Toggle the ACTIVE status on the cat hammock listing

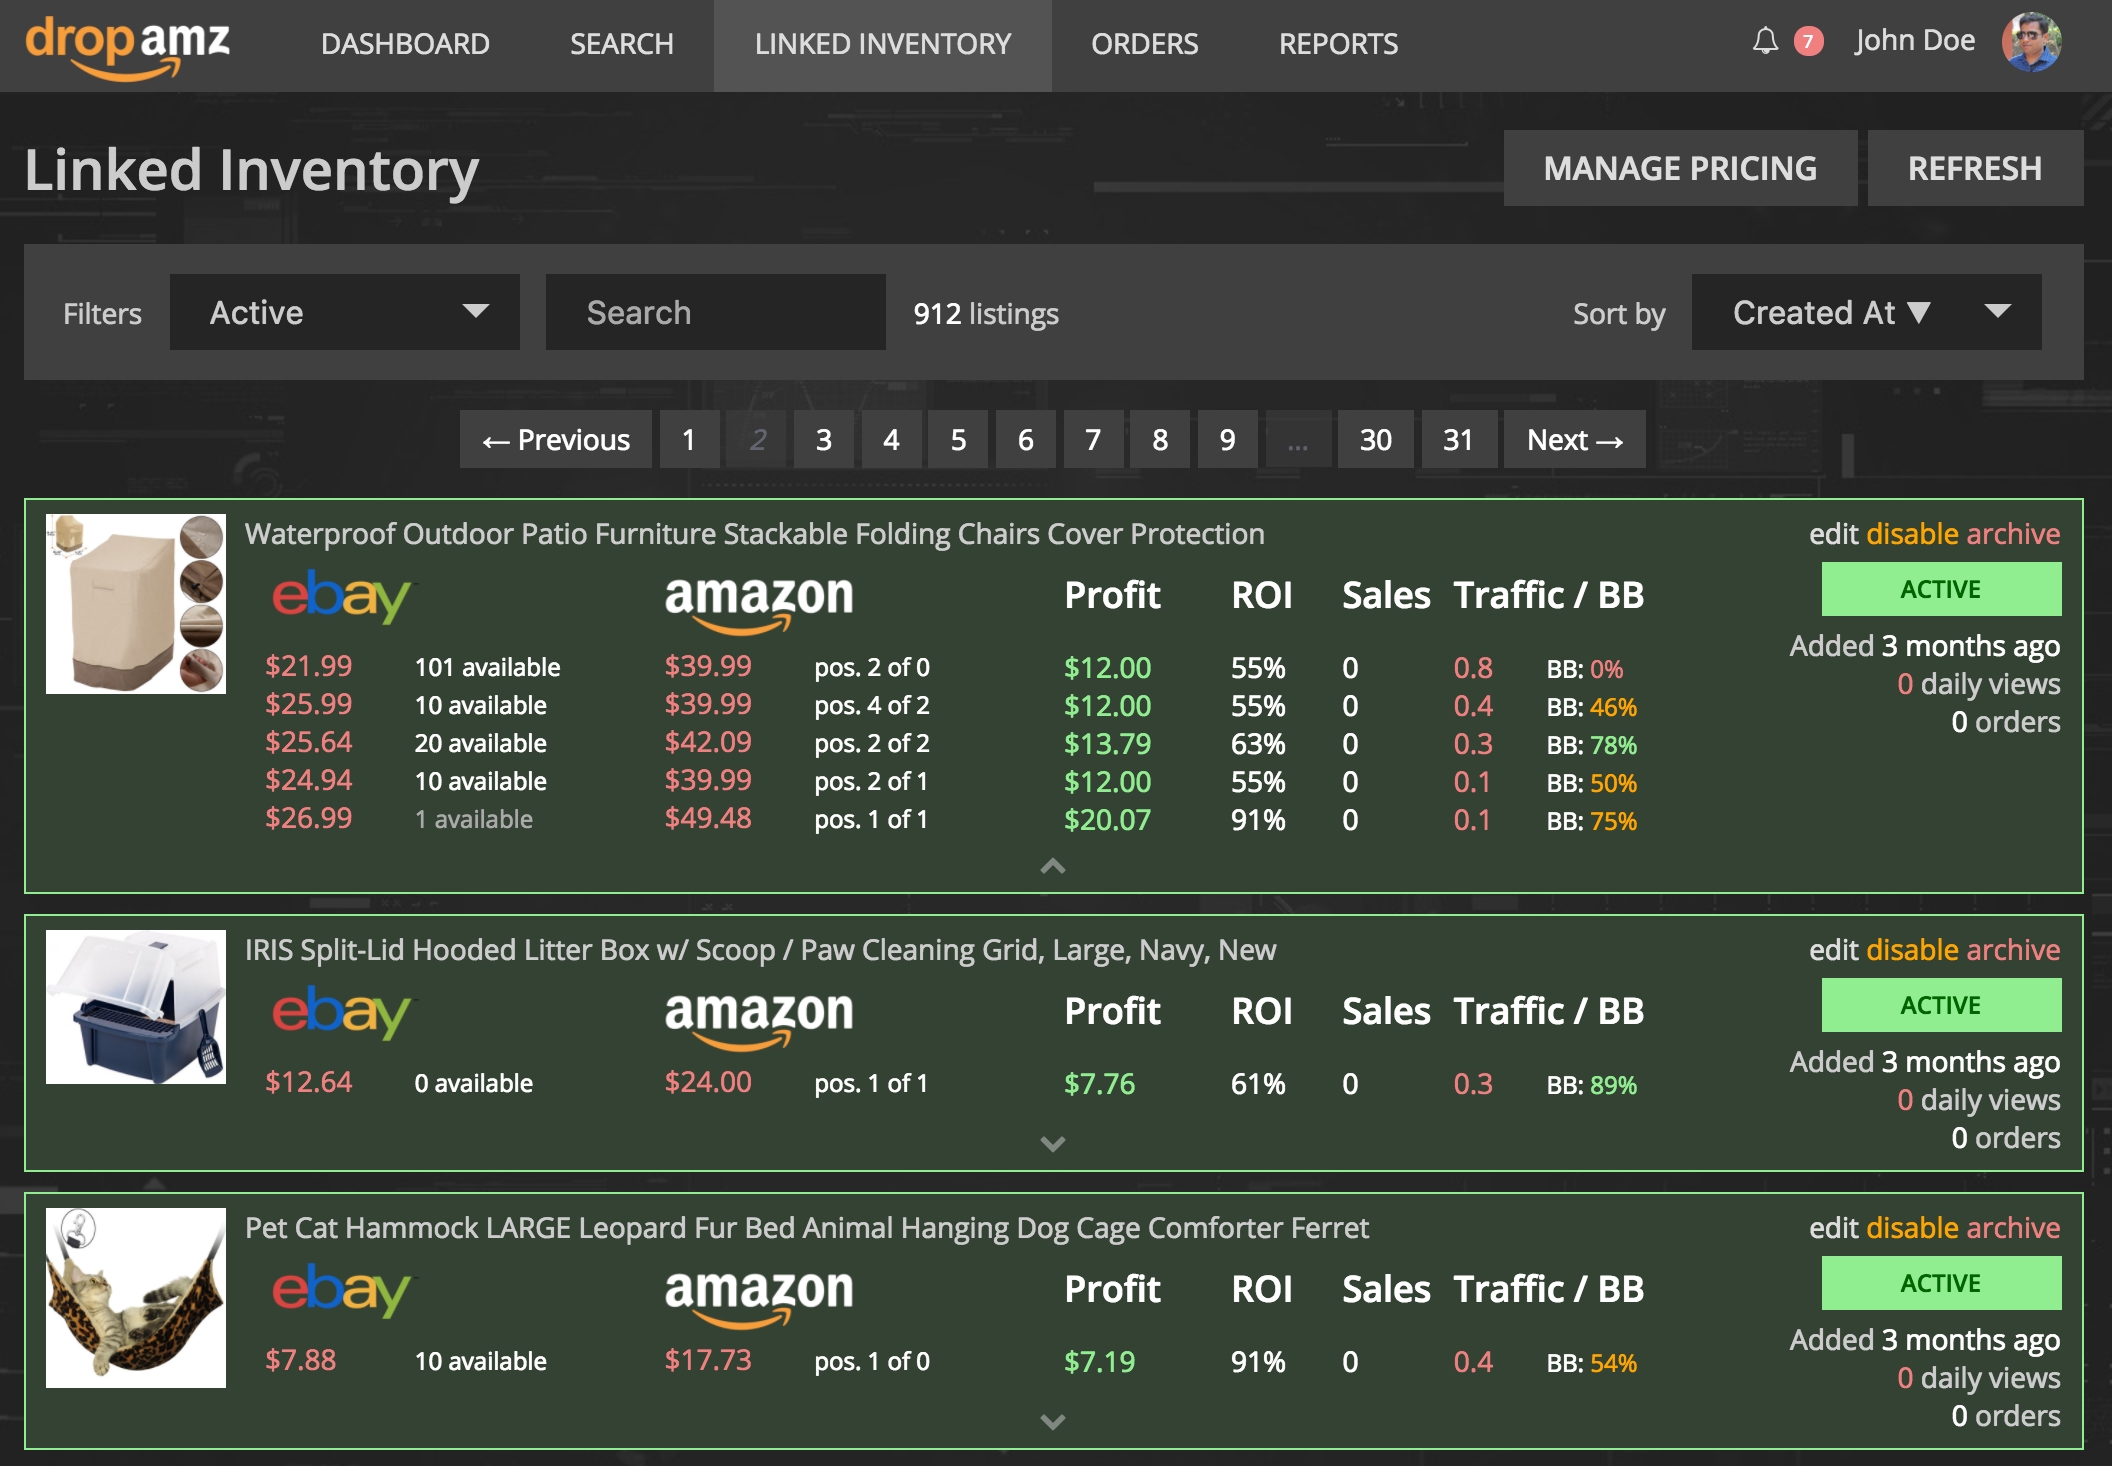coord(1940,1283)
